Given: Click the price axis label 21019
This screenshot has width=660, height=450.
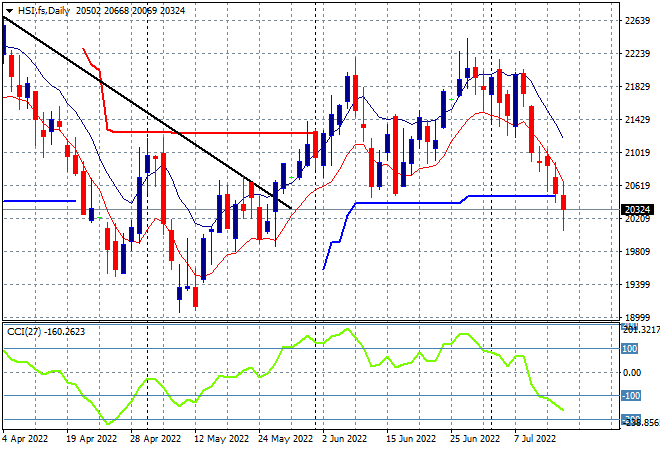Looking at the screenshot, I should 637,152.
